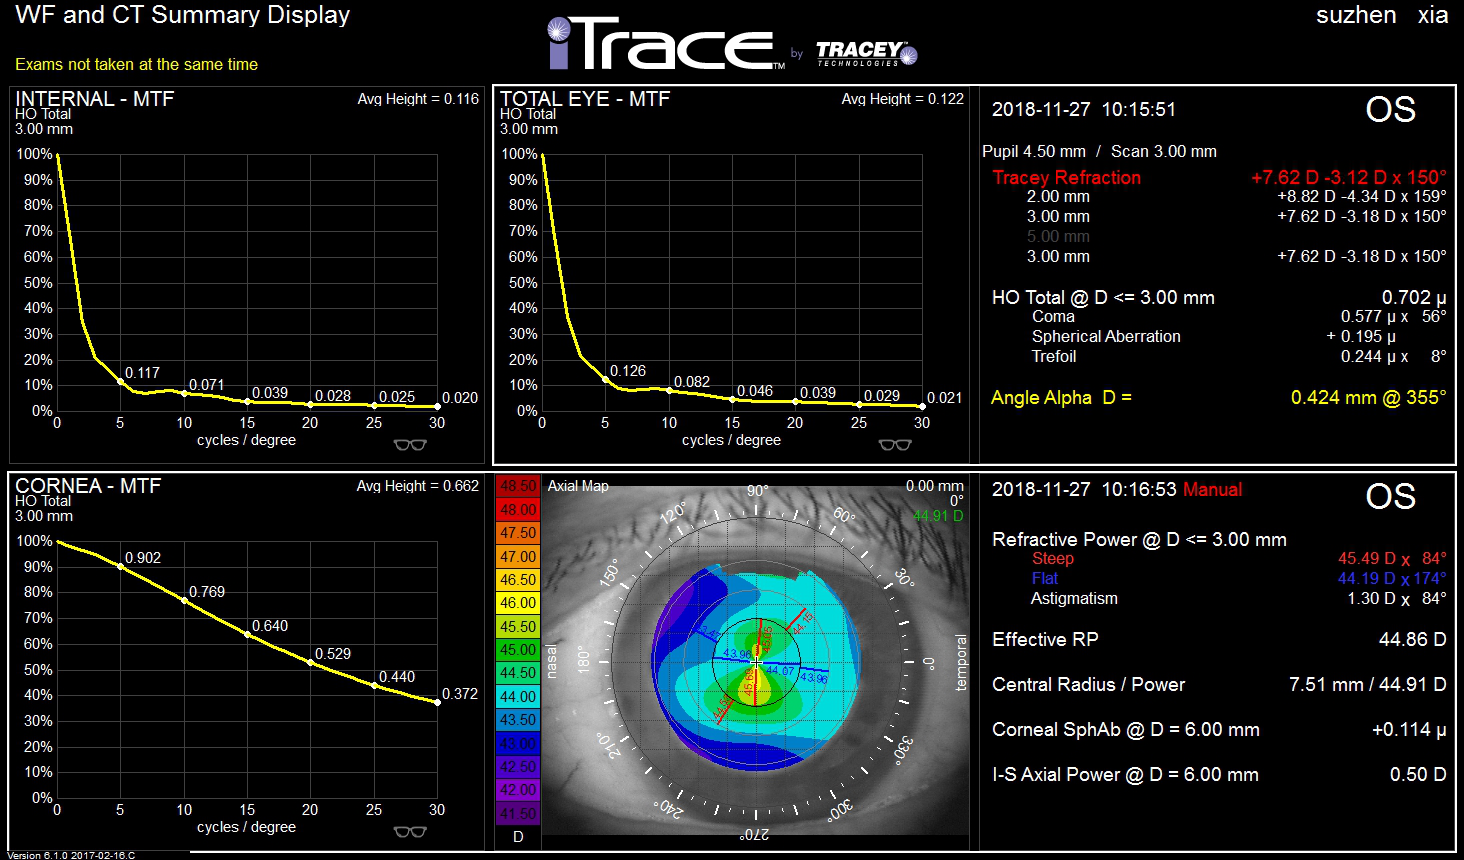Click the 0.082 data point on Total Eye MTF
The height and width of the screenshot is (860, 1464).
pos(669,390)
